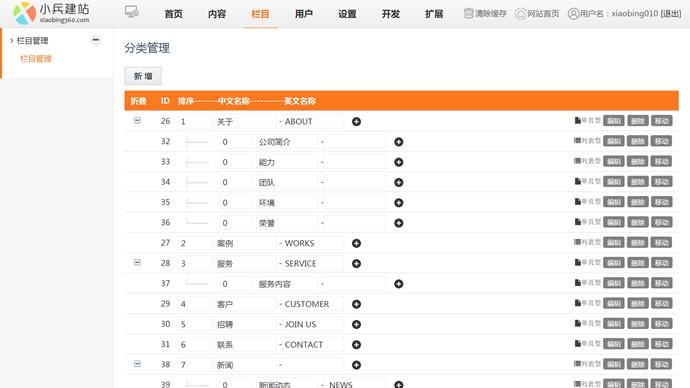Viewport: 690px width, 388px height.
Task: Click the plus icon in 能力 row
Action: tap(399, 162)
